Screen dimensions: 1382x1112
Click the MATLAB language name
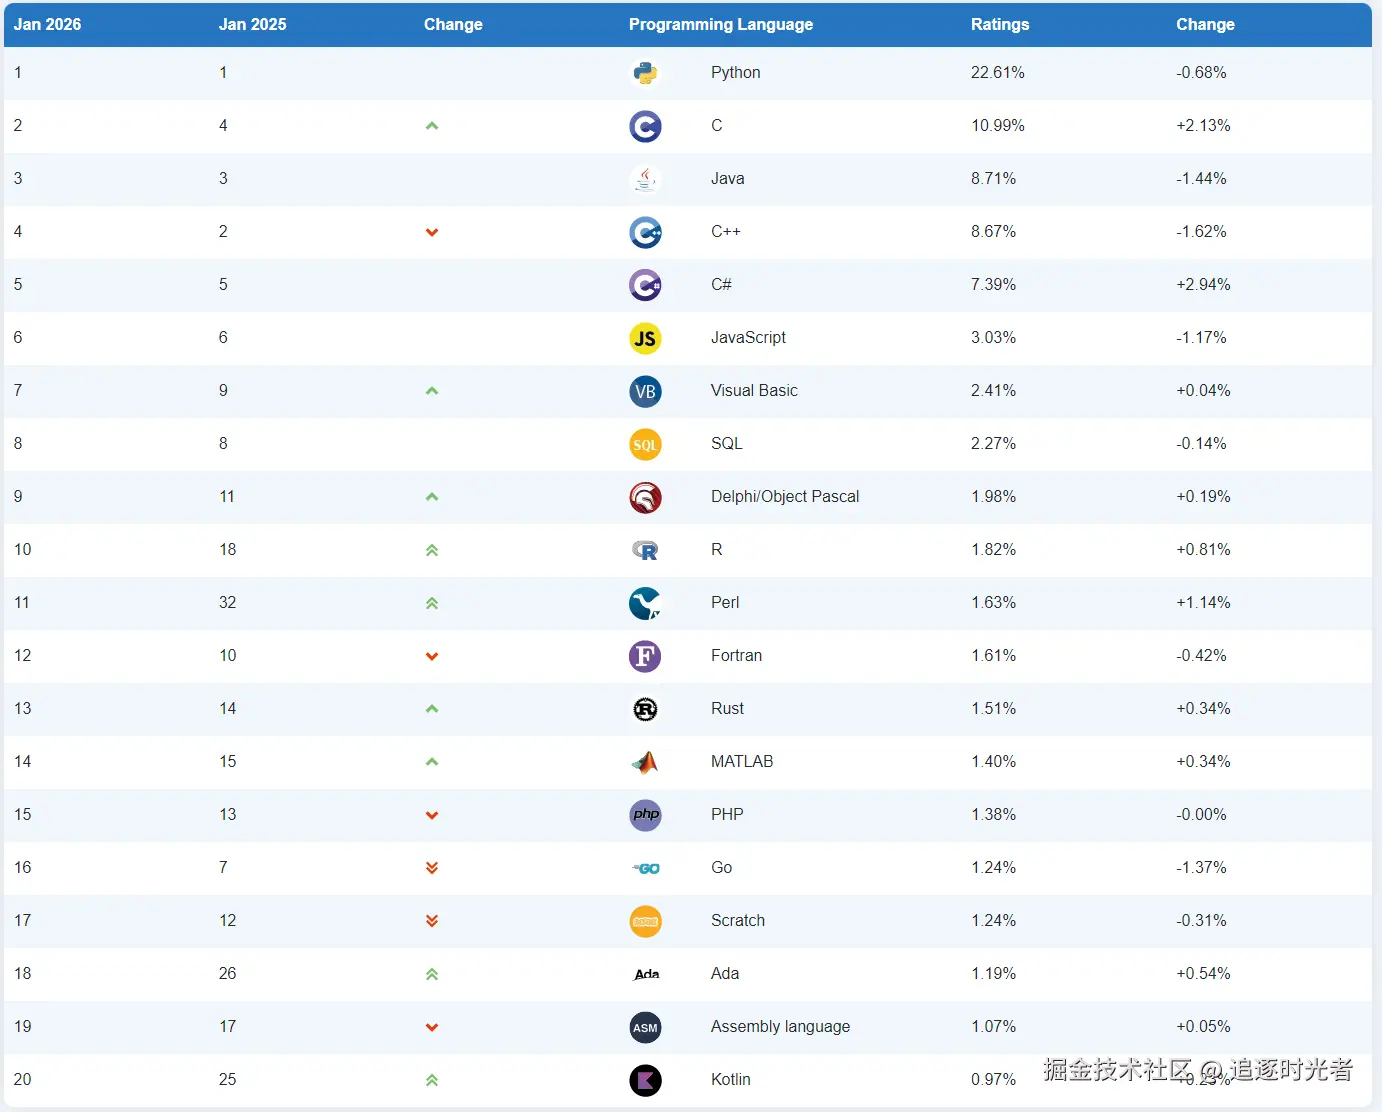point(742,762)
